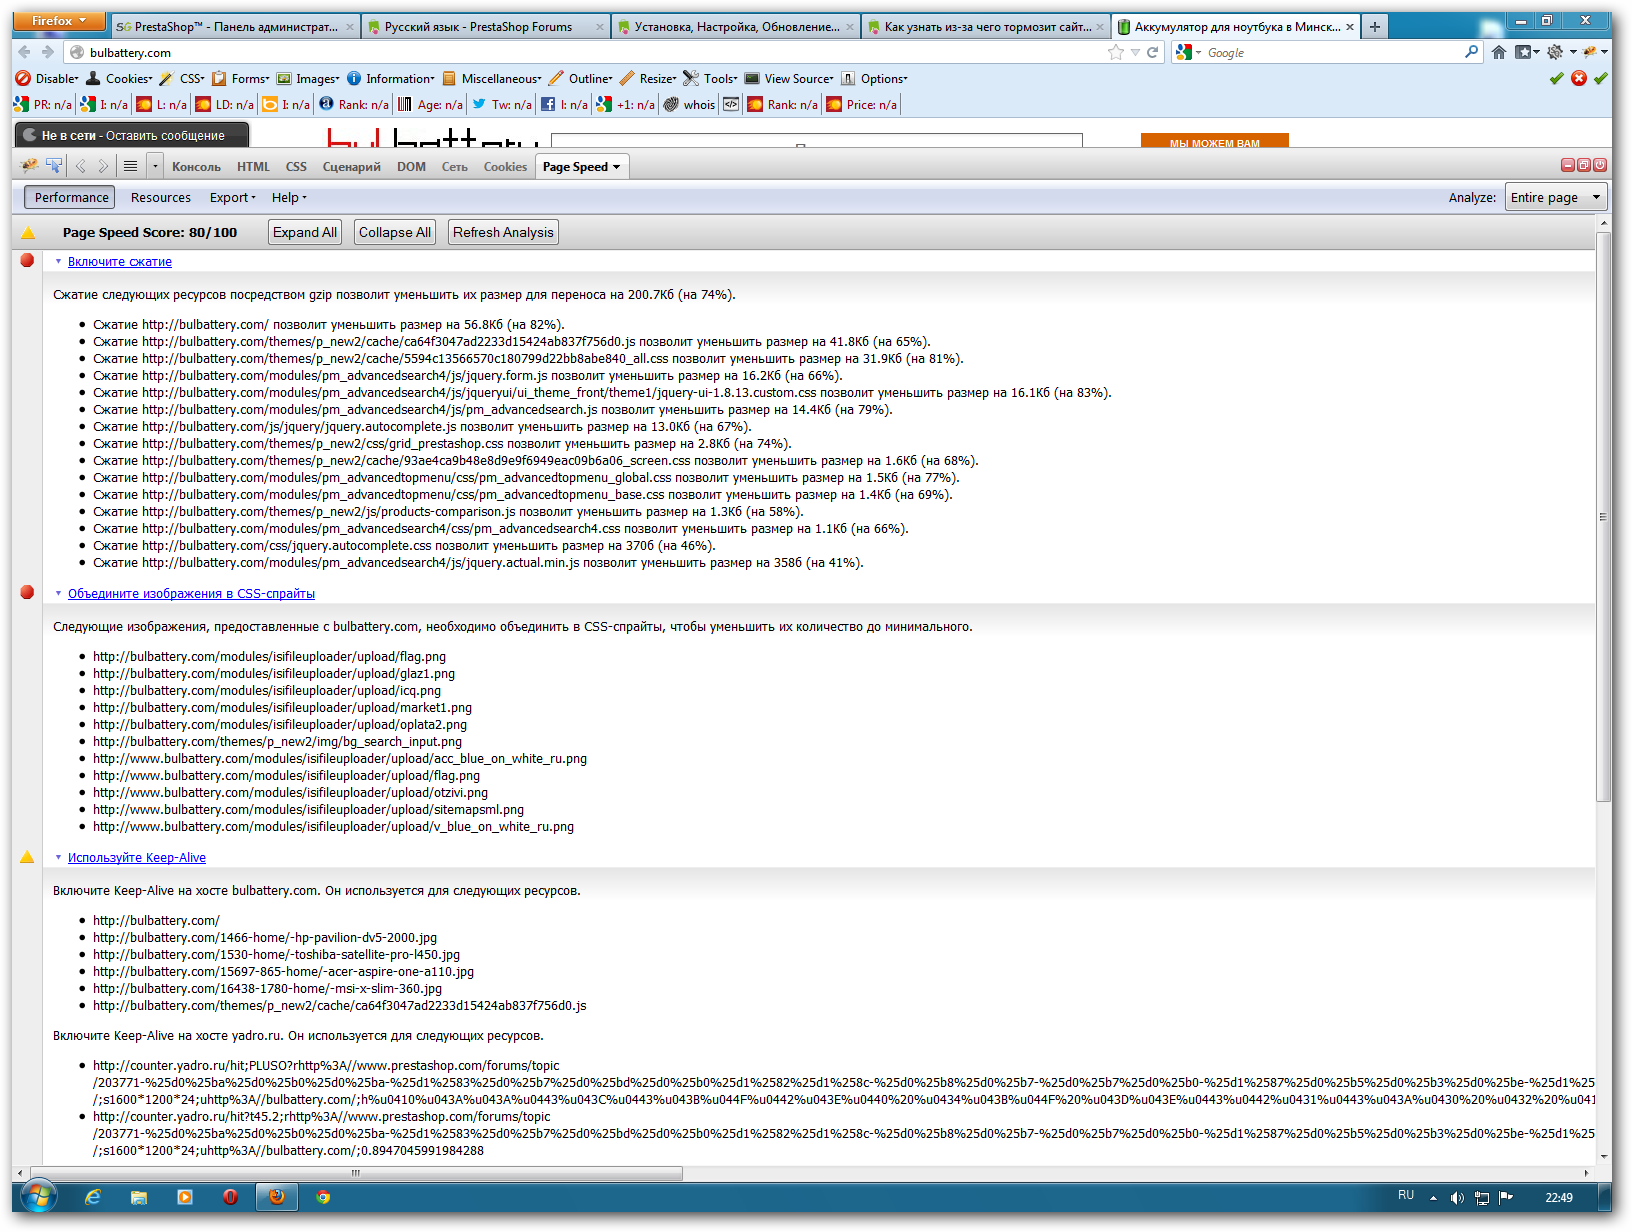Click the Firebug history forward arrow
Image resolution: width=1632 pixels, height=1232 pixels.
[103, 166]
